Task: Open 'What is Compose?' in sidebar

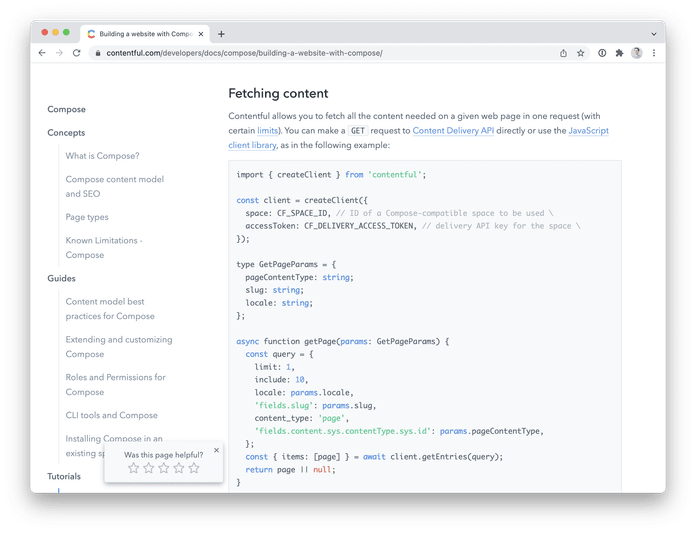Action: 102,156
